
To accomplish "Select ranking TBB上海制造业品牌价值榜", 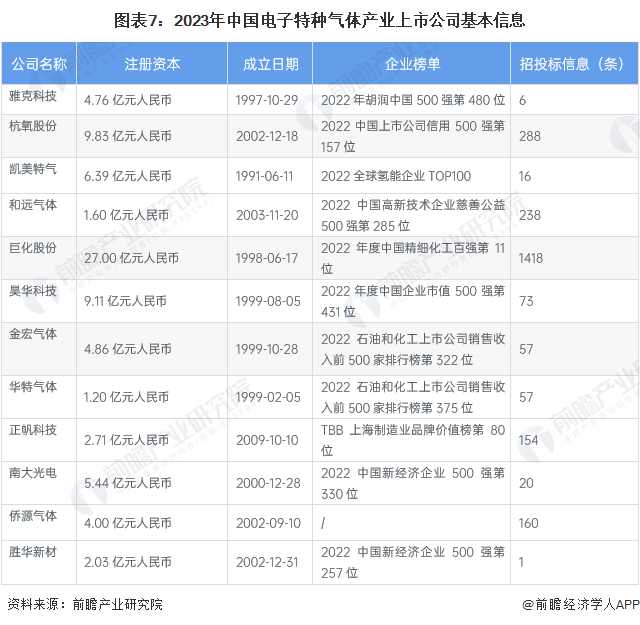I will (x=413, y=440).
